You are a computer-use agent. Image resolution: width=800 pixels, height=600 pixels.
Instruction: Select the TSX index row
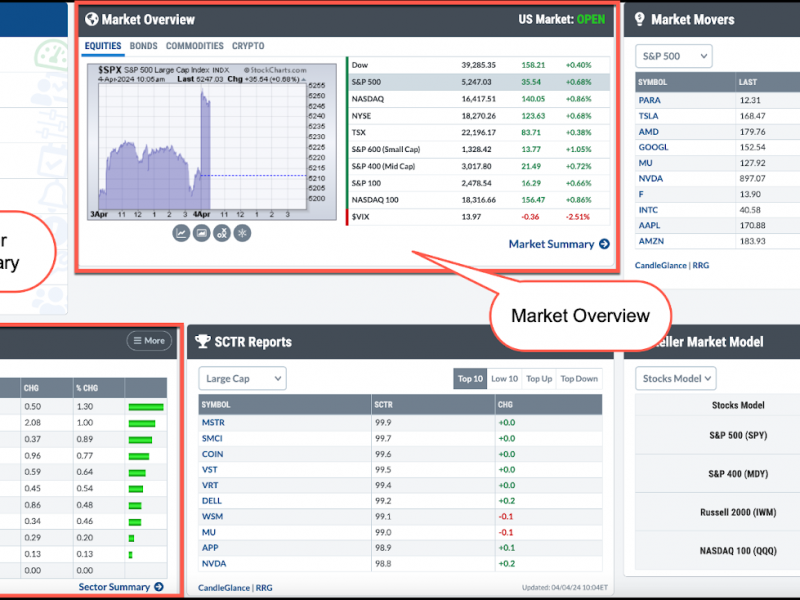(480, 133)
